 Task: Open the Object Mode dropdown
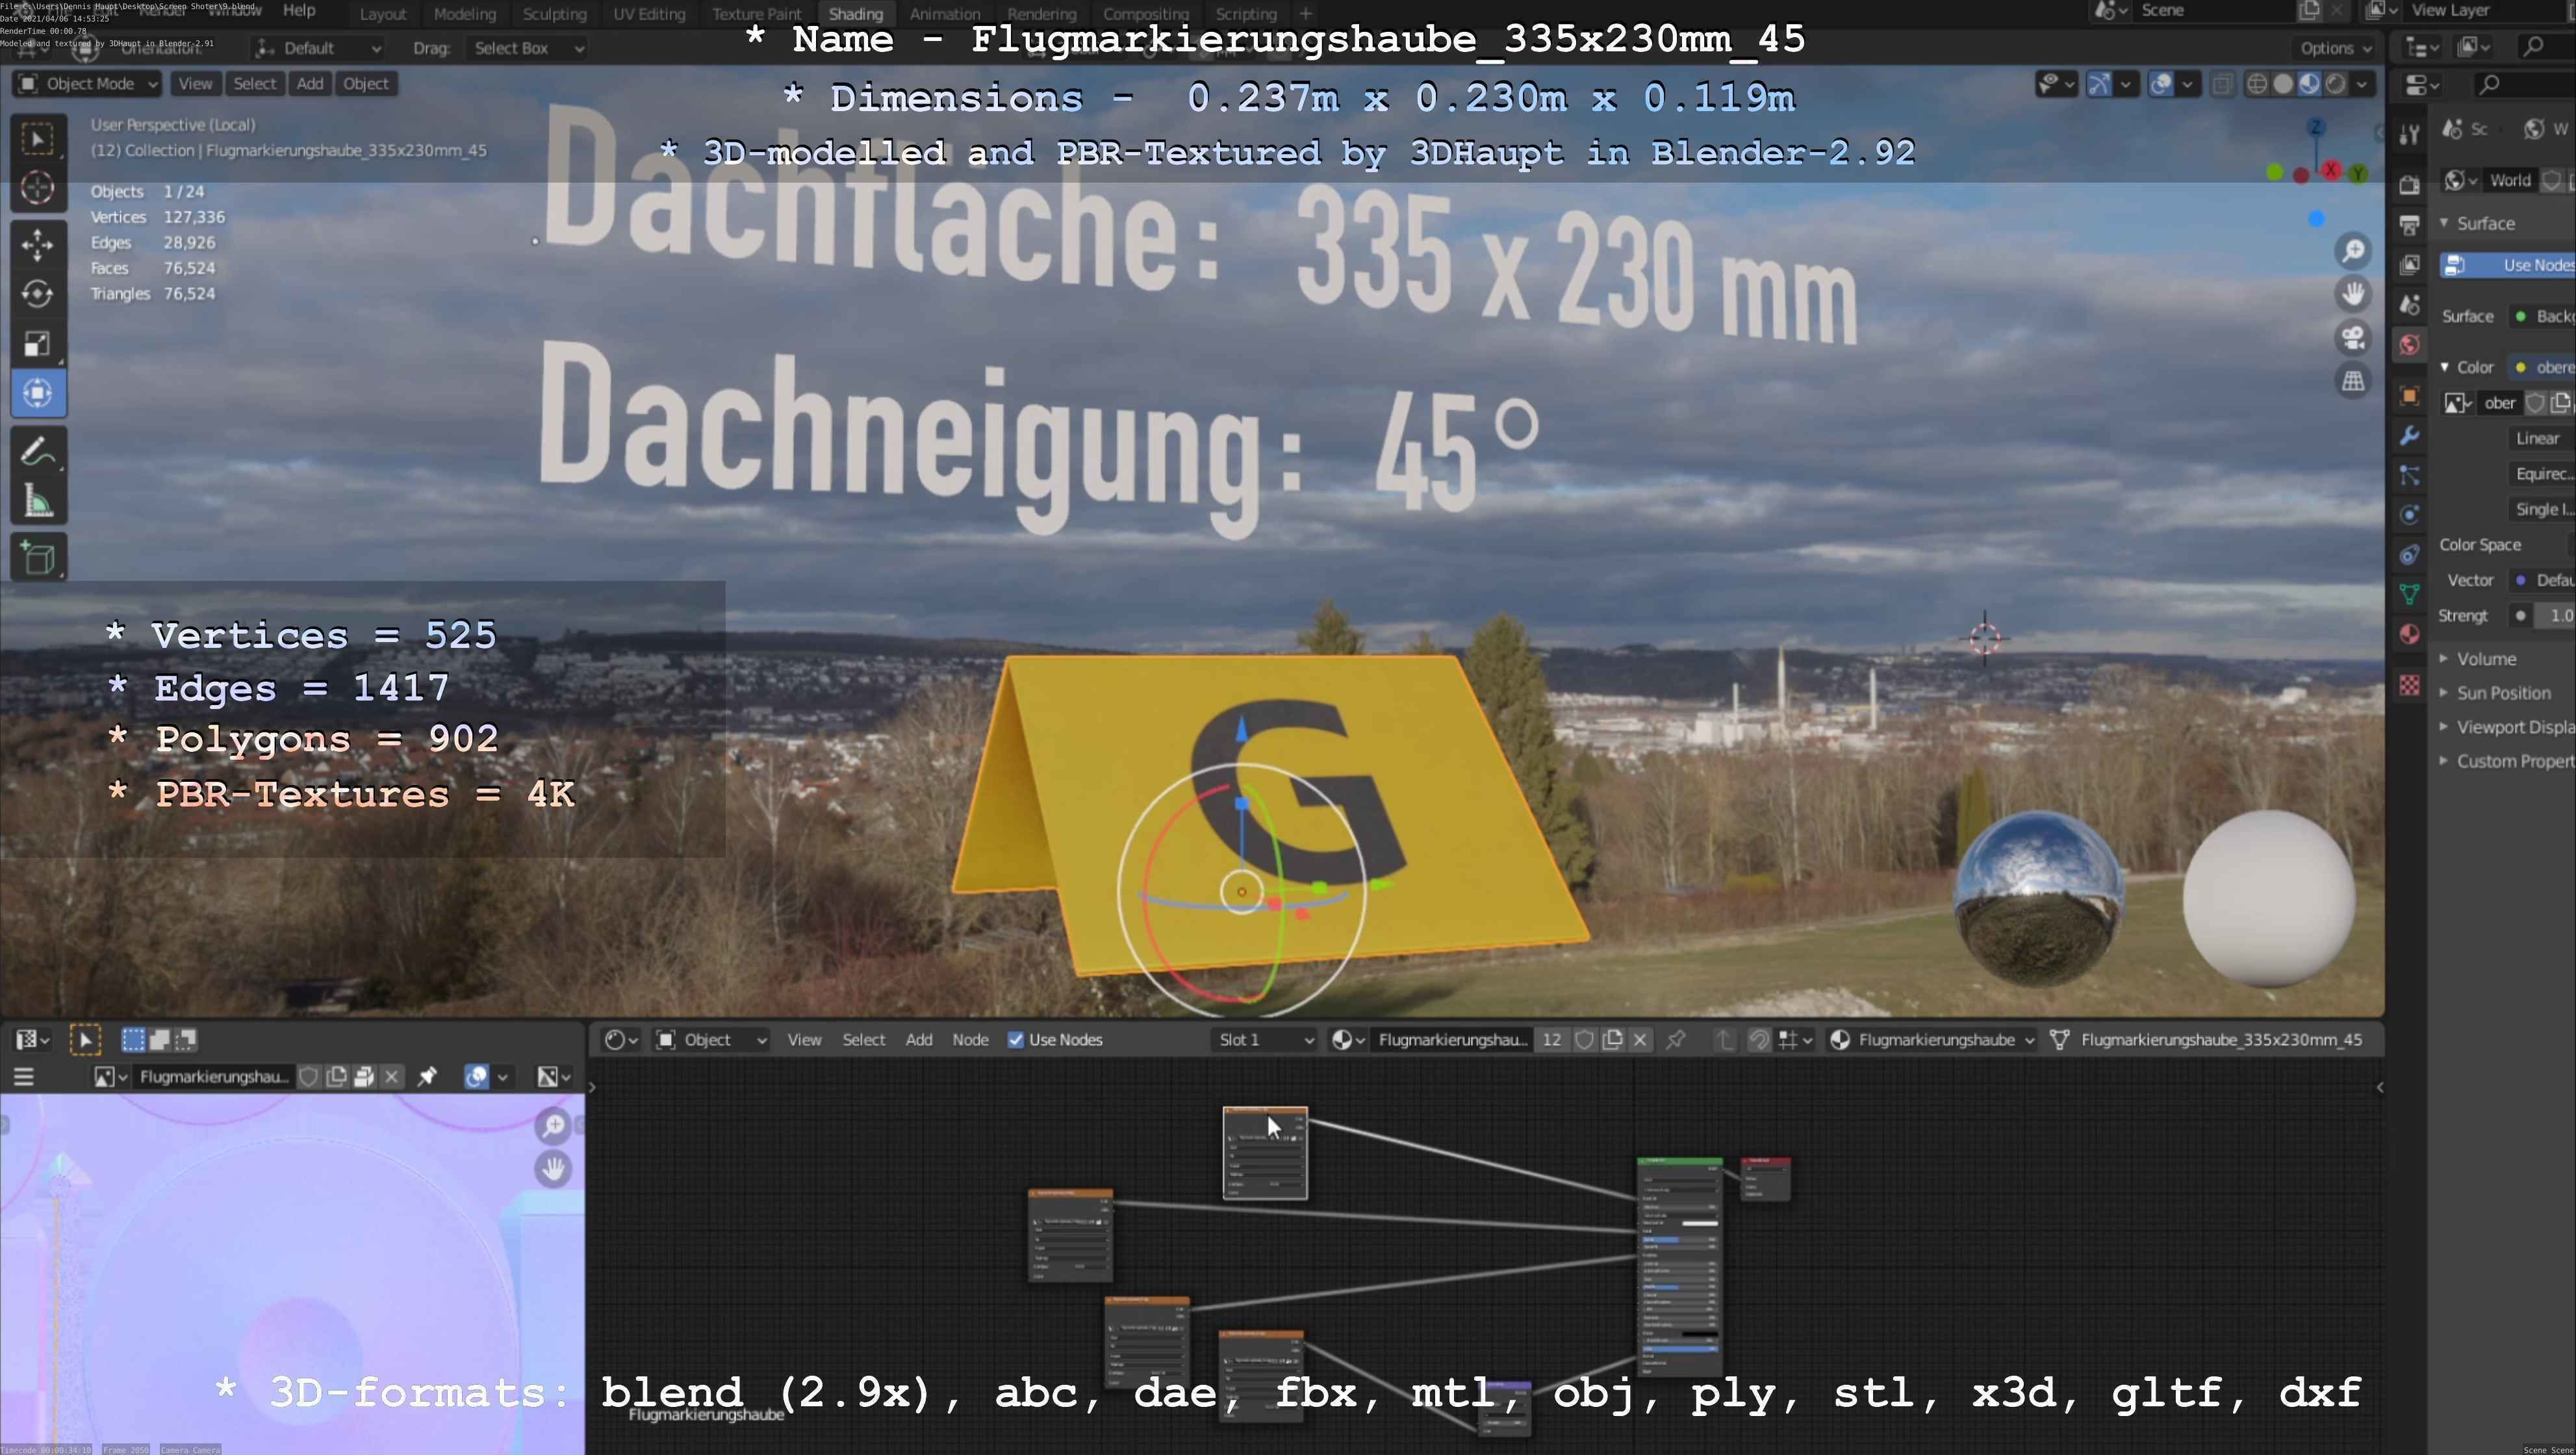(x=88, y=84)
